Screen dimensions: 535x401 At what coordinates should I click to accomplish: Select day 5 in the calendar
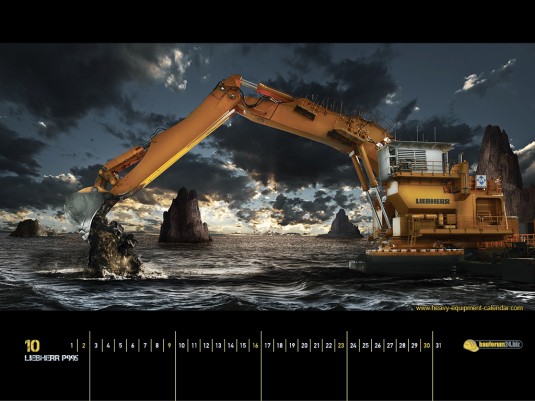click(120, 346)
